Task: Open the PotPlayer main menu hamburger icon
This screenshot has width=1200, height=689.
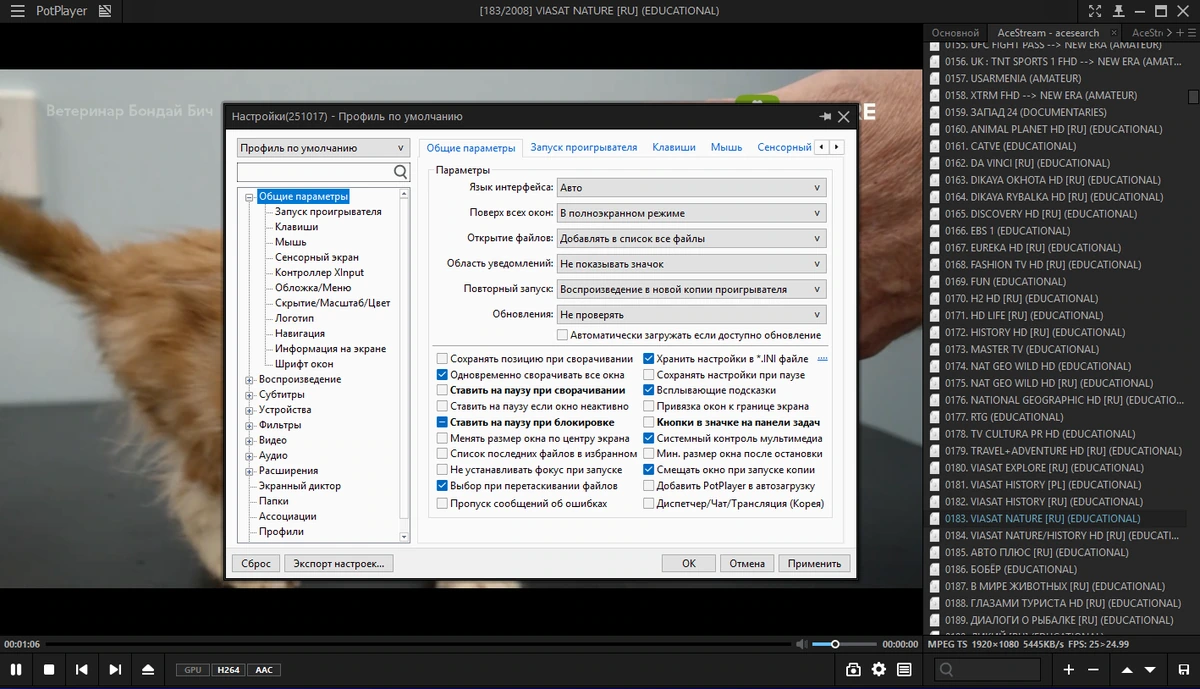Action: tap(17, 11)
